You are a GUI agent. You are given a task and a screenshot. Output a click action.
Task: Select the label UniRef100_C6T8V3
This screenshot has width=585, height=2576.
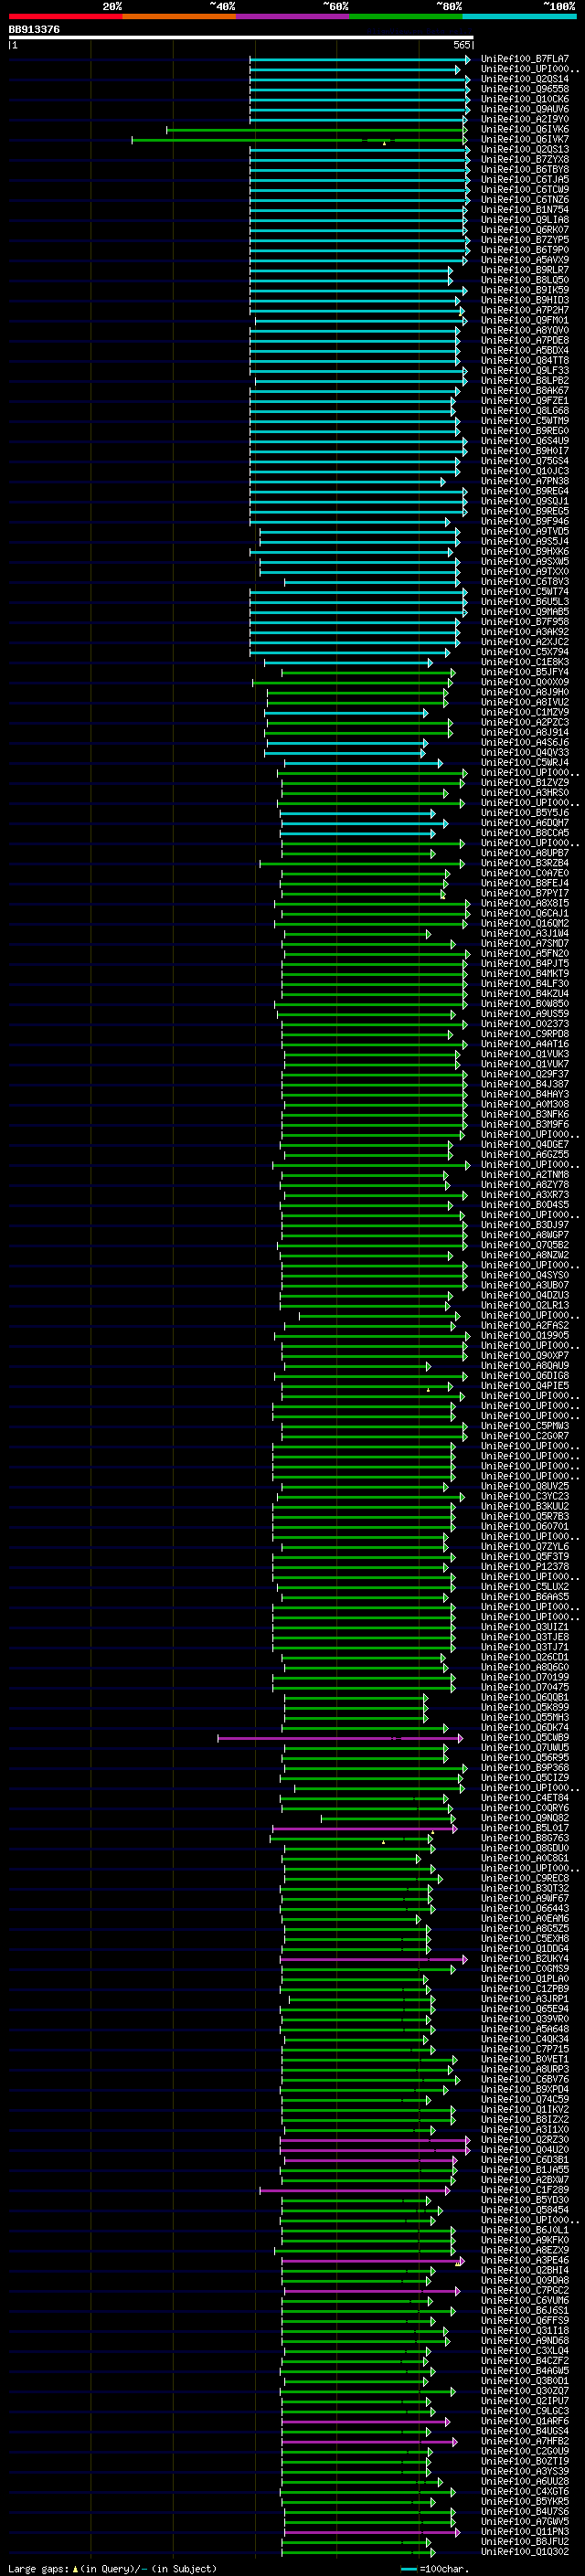pyautogui.click(x=524, y=581)
